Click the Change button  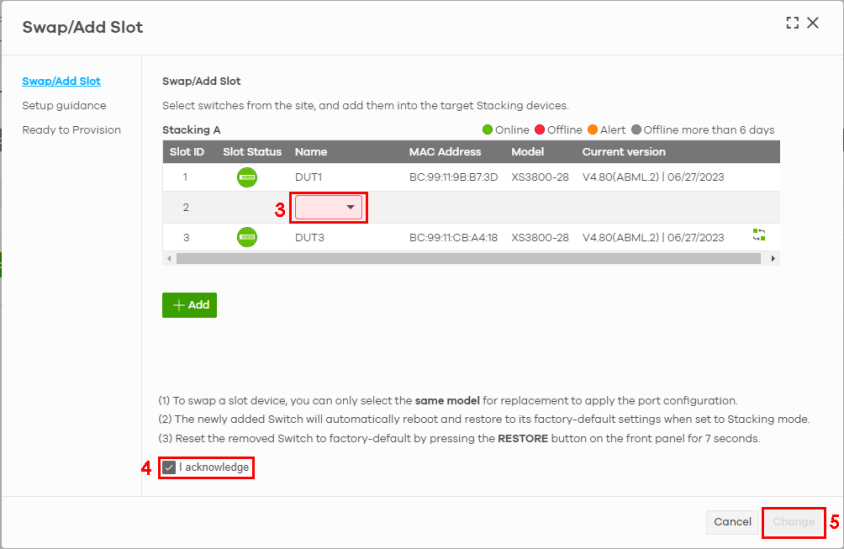point(793,522)
